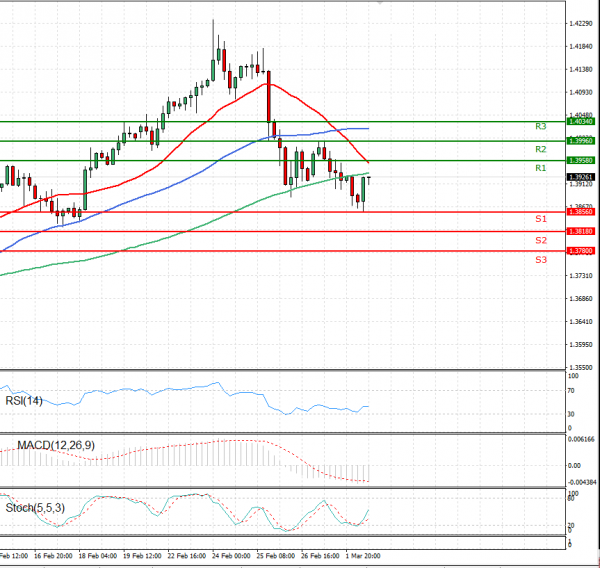Click the 24 Feb 00:00 time label
The height and width of the screenshot is (568, 600).
click(x=231, y=556)
